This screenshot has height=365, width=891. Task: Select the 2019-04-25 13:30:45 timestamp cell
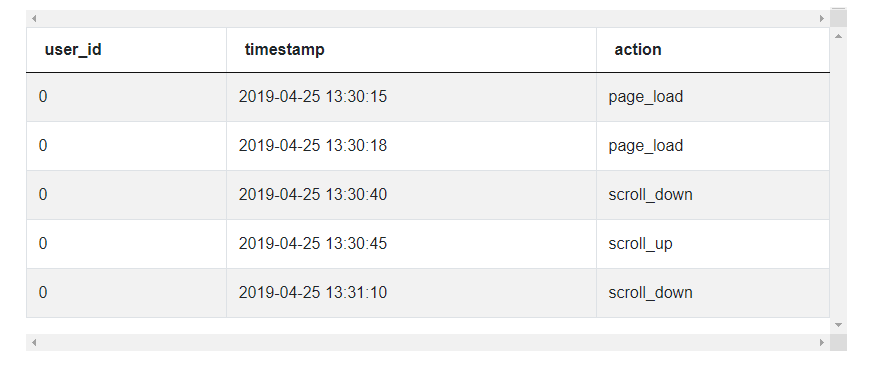[411, 244]
